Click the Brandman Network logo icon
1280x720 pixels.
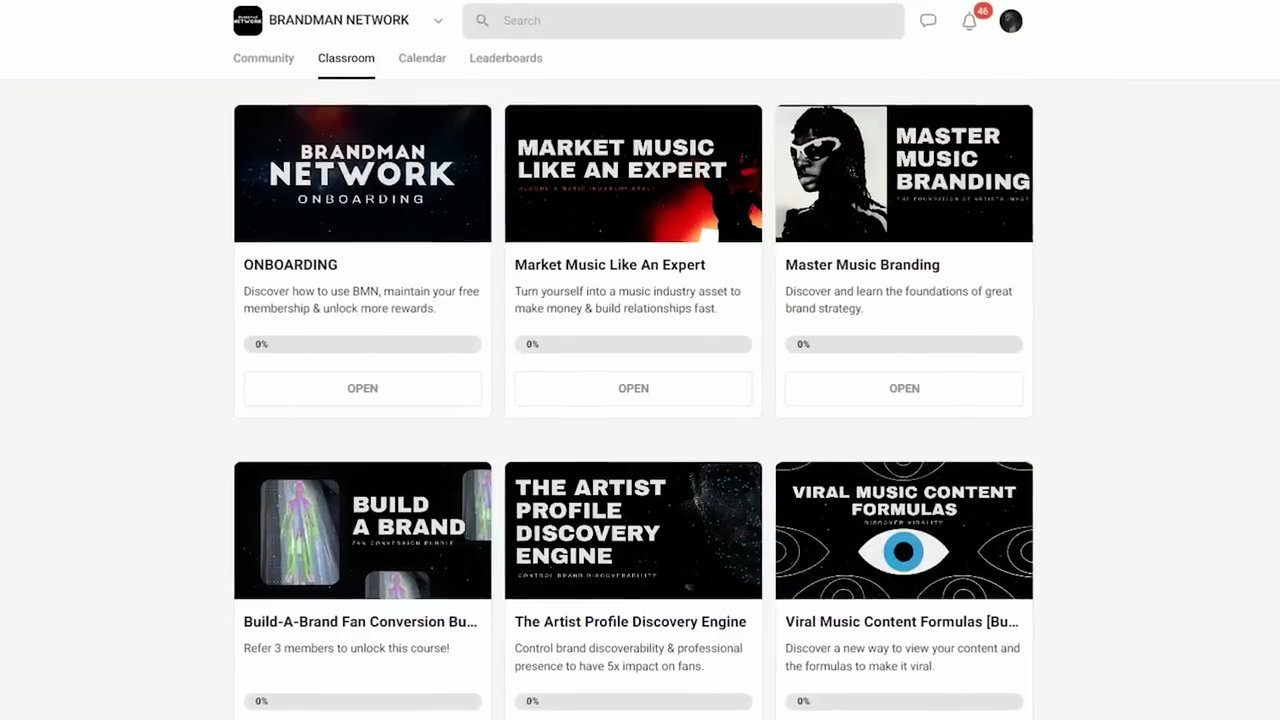click(248, 21)
